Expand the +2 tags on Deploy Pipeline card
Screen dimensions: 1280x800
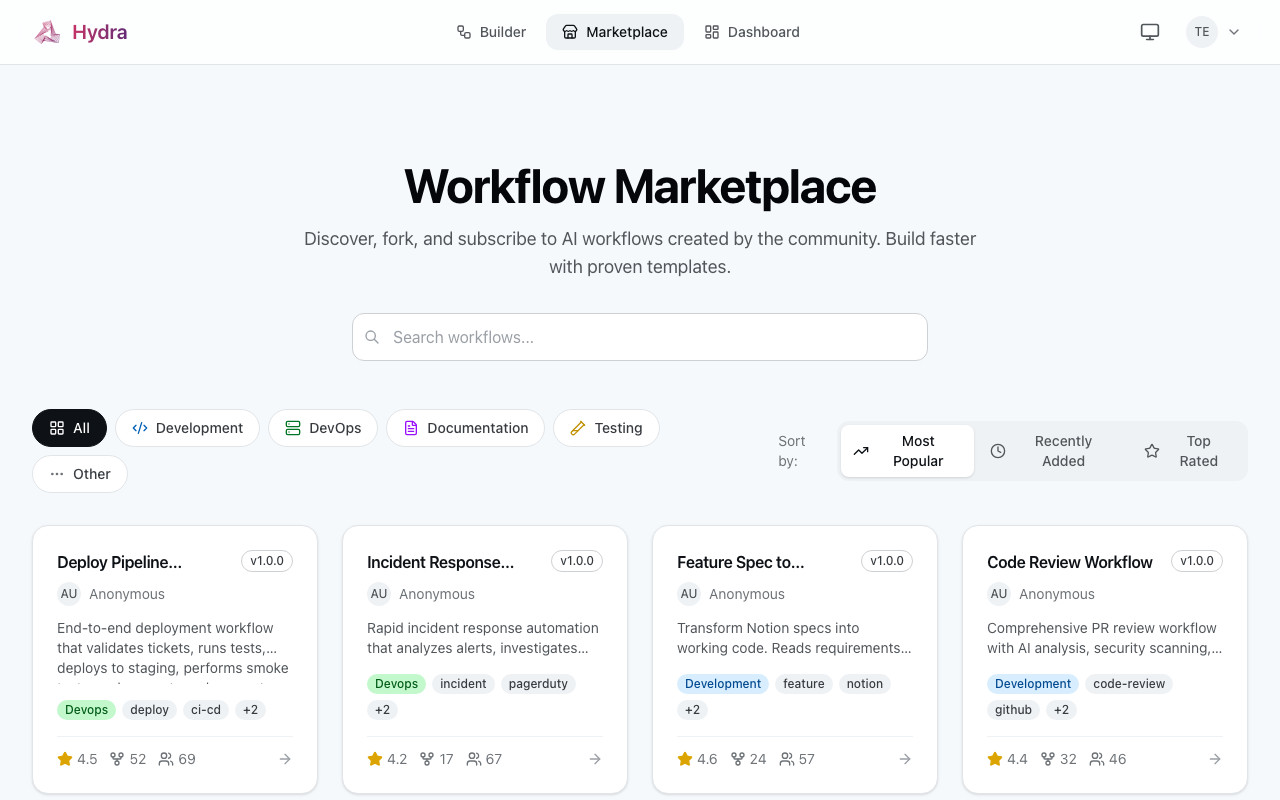[250, 709]
